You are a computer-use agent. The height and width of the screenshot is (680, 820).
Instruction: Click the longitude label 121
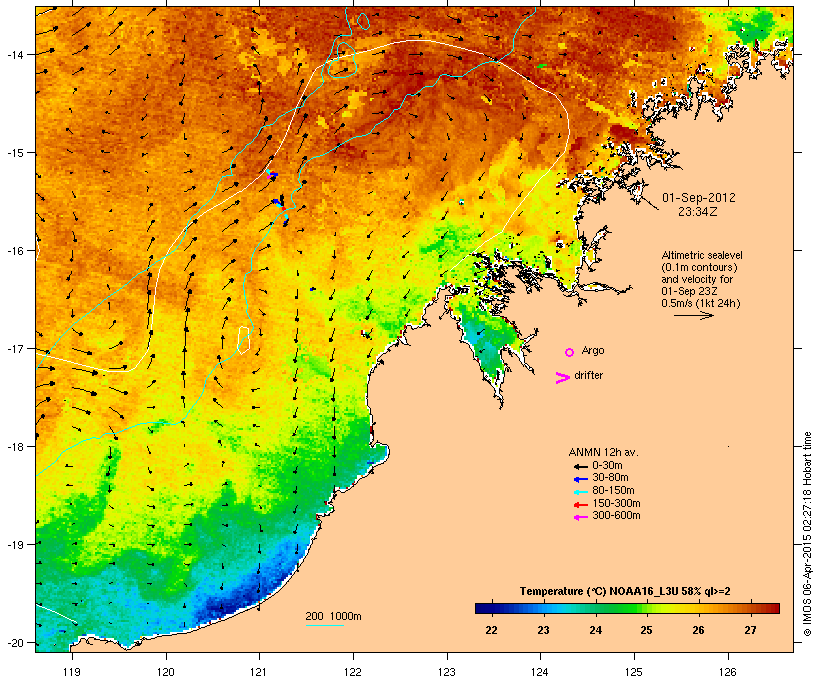[259, 672]
